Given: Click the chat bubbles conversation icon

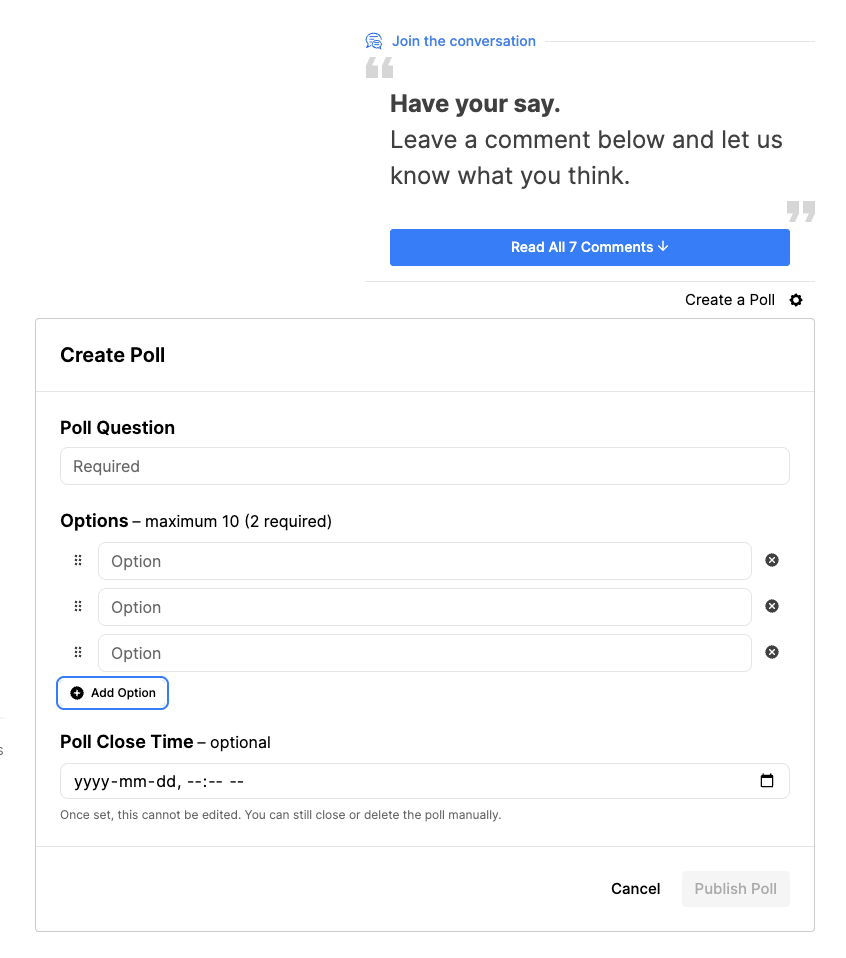Looking at the screenshot, I should (x=374, y=41).
